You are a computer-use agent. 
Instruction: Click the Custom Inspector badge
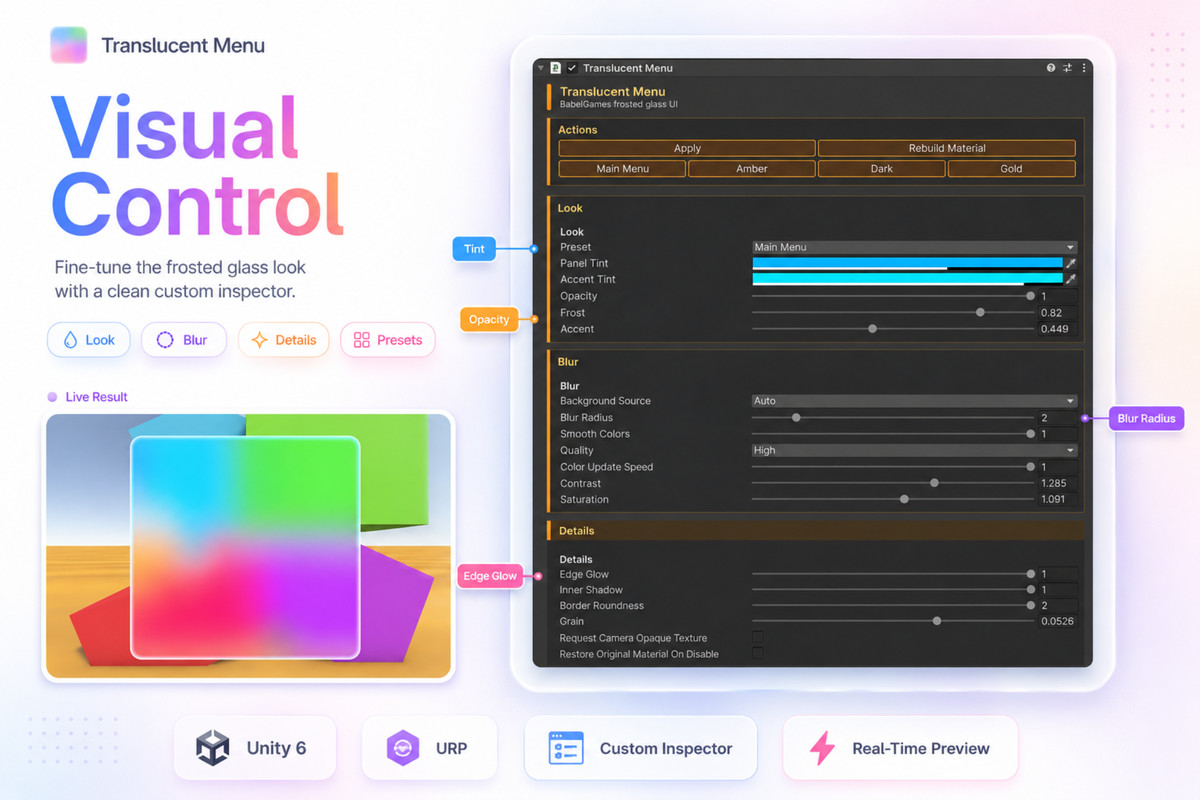641,748
